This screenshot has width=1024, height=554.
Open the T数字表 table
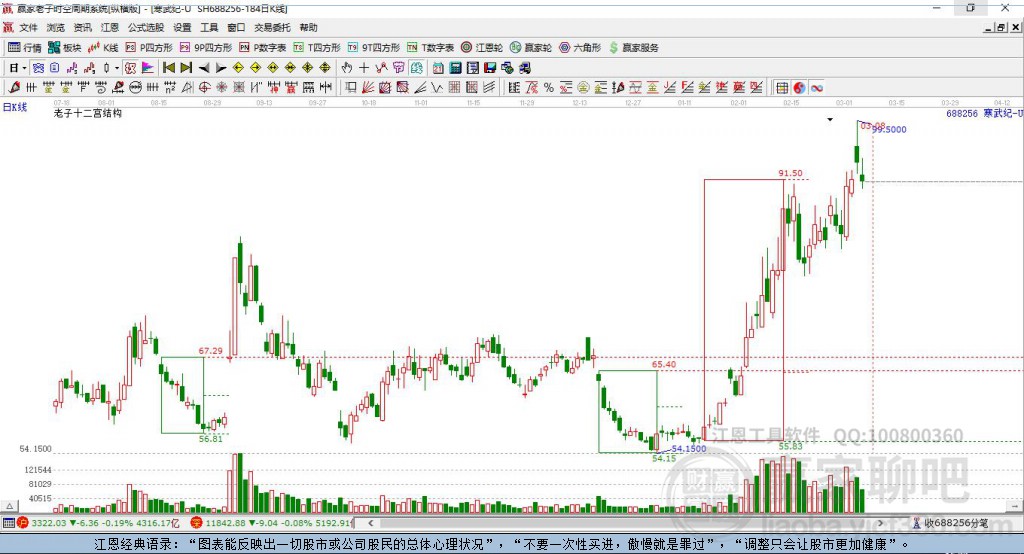pos(430,48)
